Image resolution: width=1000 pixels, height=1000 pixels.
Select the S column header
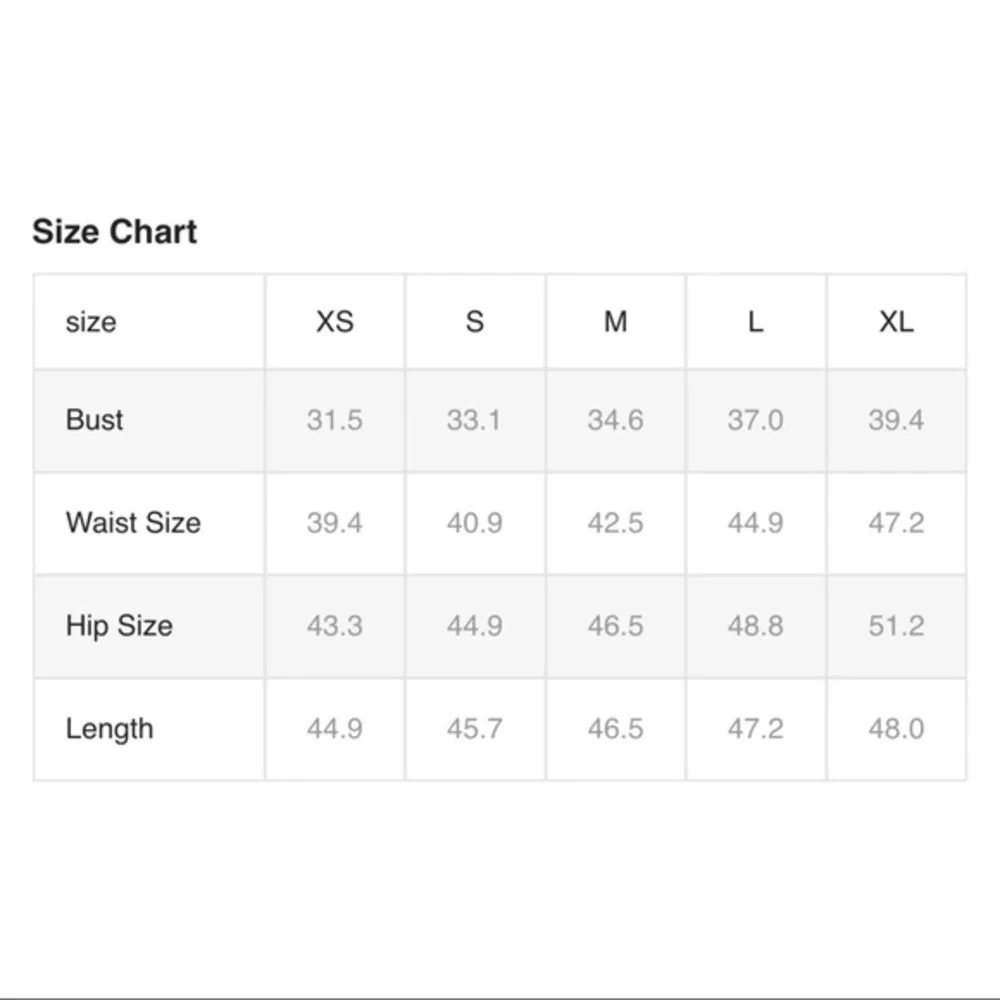pyautogui.click(x=475, y=322)
